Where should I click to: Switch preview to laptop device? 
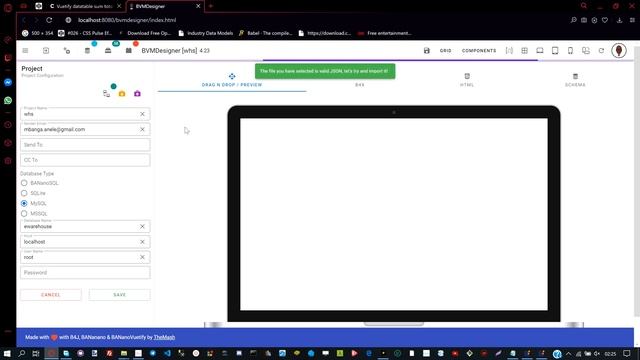(x=540, y=51)
